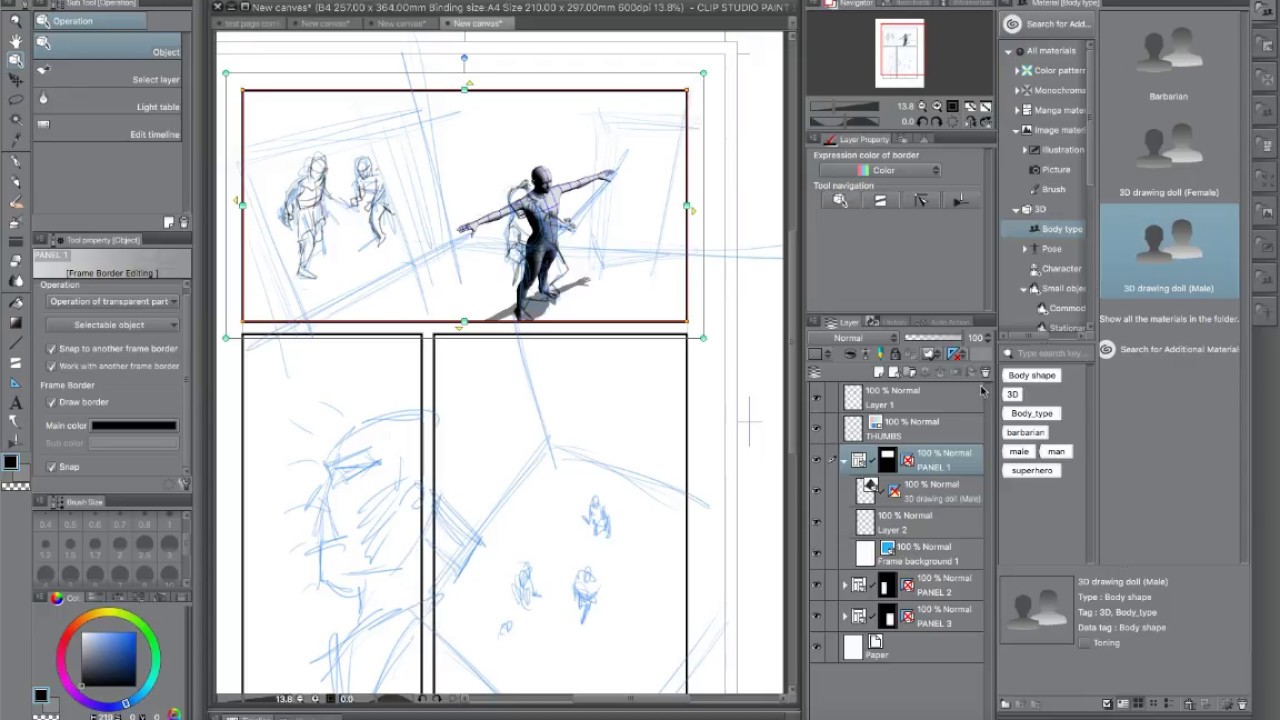Hide the PANEL 1 folder
The width and height of the screenshot is (1280, 720).
pos(817,460)
